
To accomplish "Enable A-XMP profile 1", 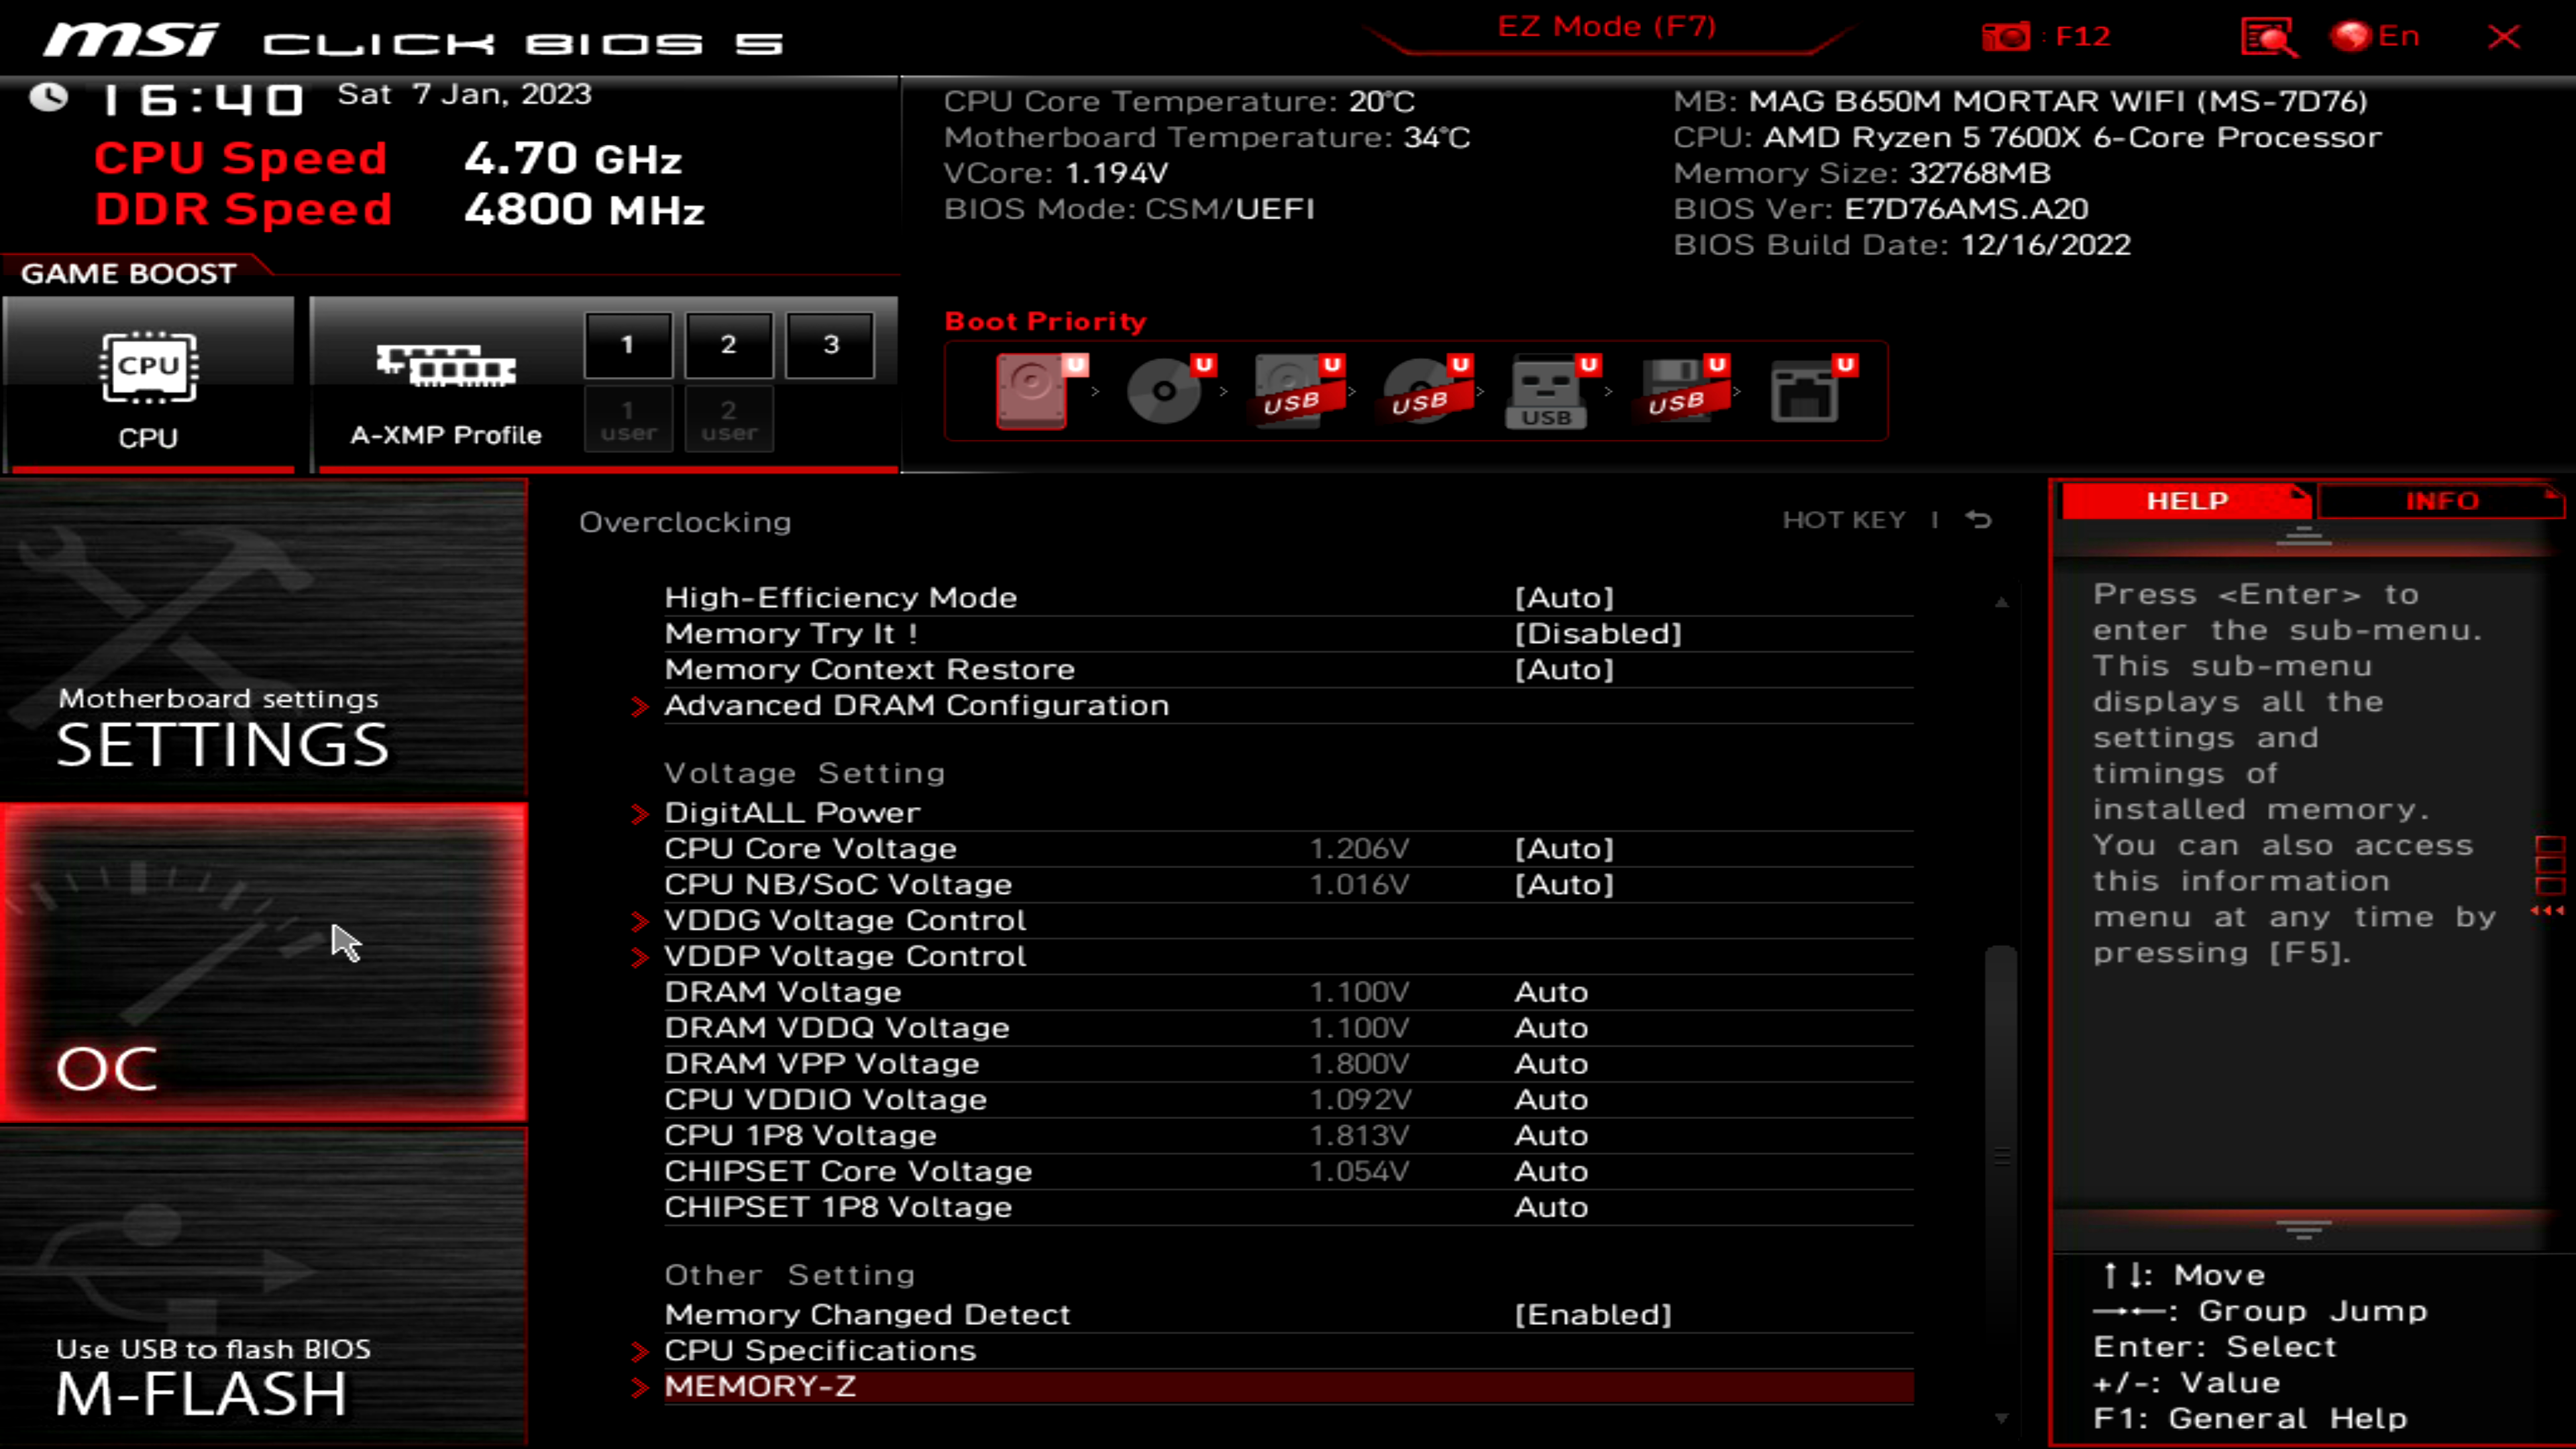I will 627,345.
